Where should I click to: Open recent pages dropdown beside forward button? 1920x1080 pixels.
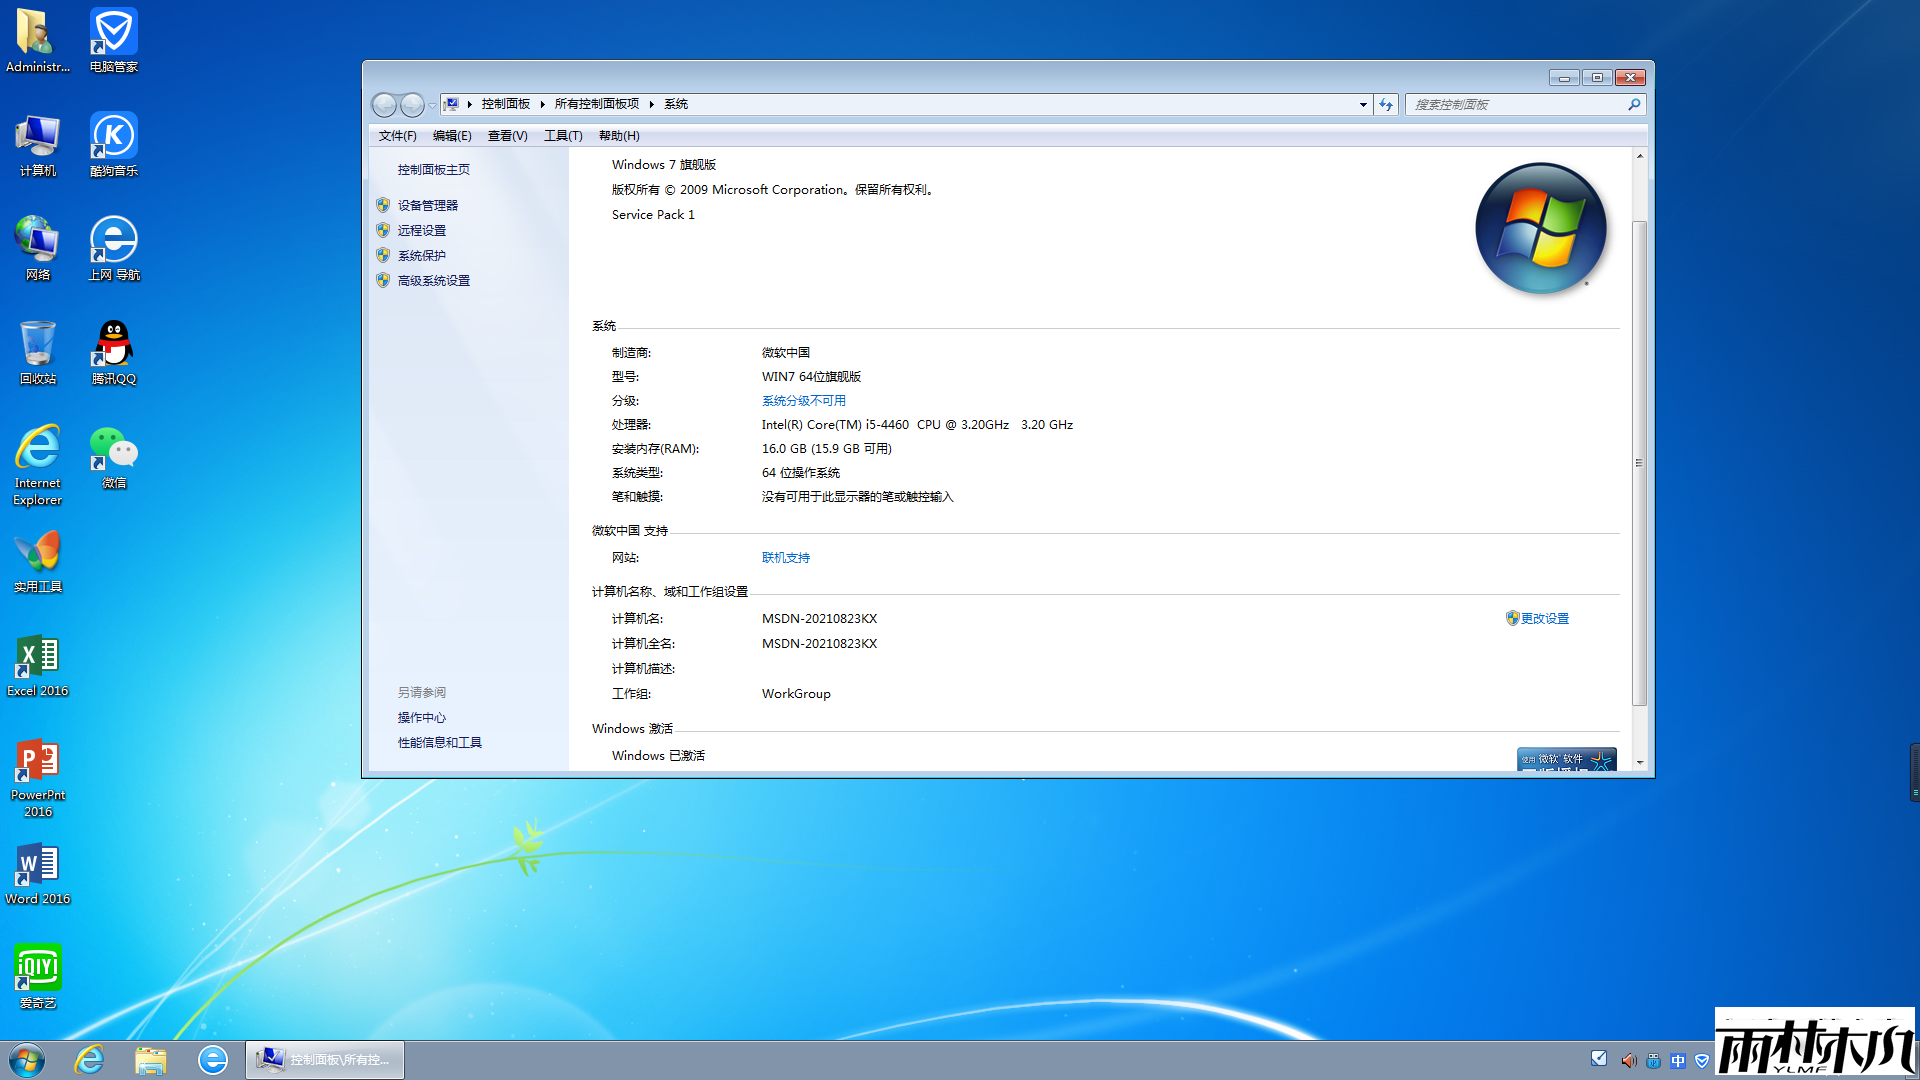coord(432,104)
